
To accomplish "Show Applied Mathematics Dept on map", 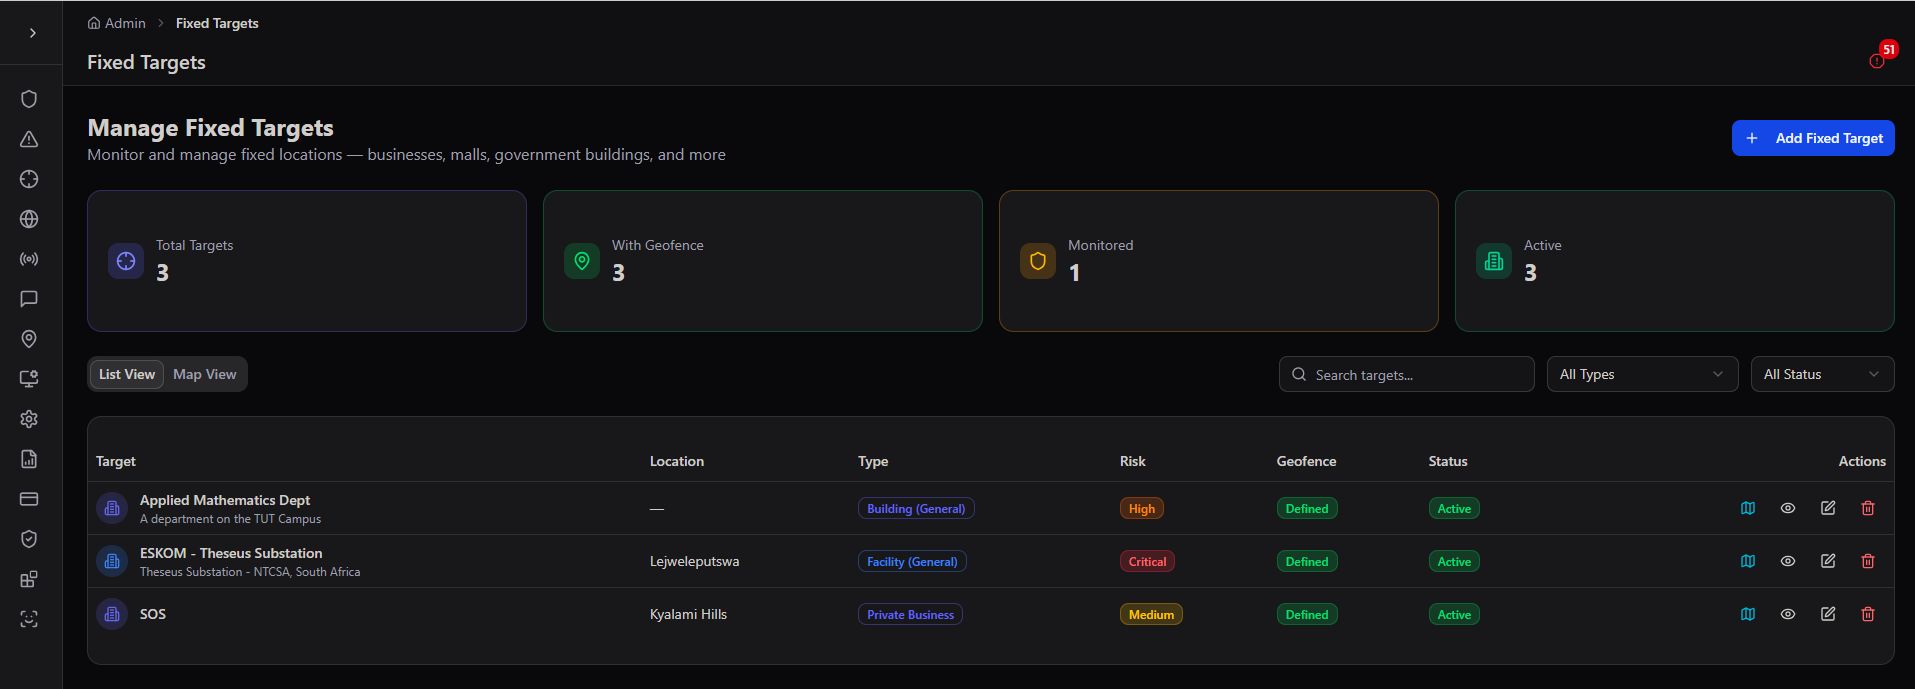I will [1748, 508].
